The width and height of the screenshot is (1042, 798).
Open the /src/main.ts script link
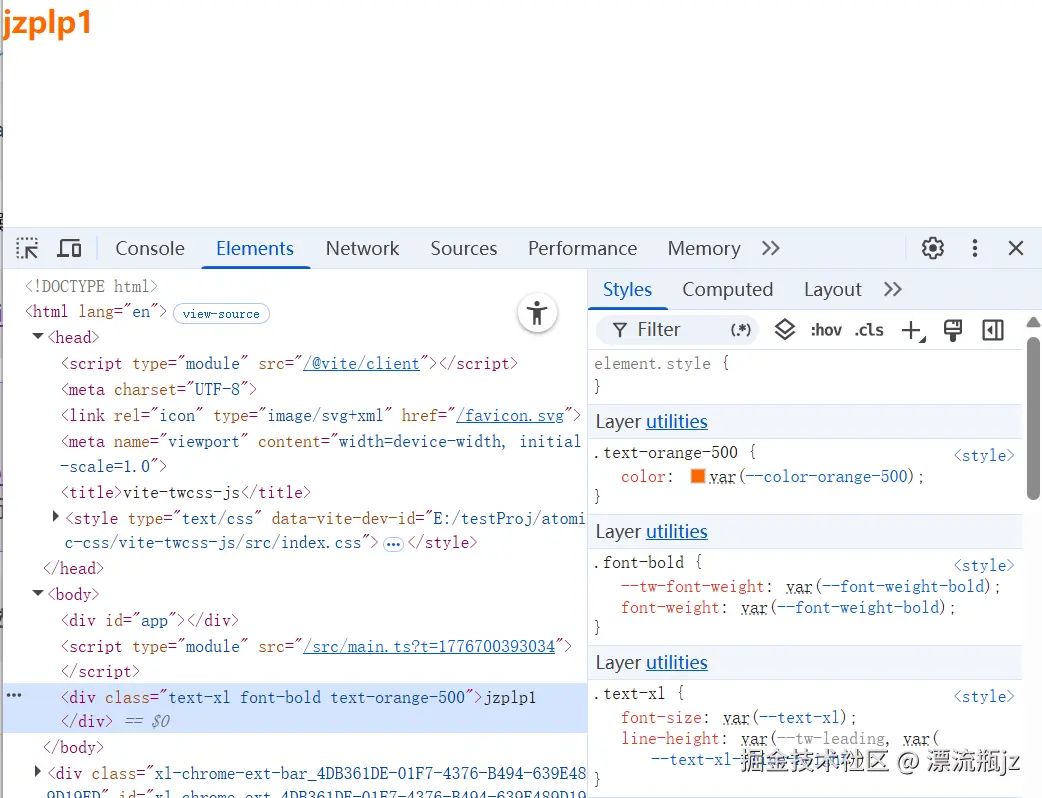click(429, 646)
